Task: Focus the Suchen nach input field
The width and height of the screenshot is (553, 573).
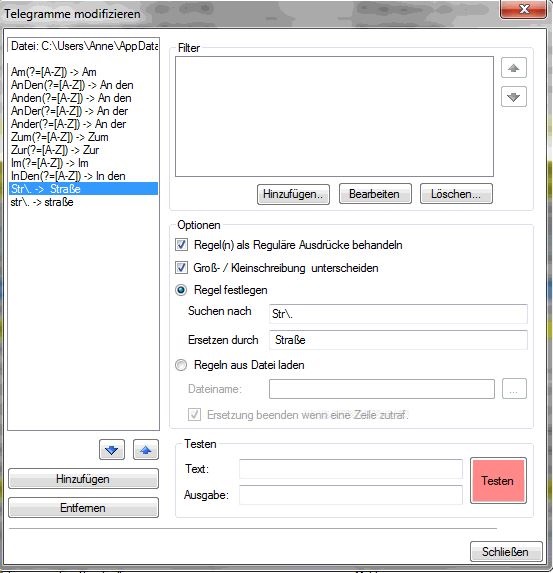Action: (x=398, y=314)
